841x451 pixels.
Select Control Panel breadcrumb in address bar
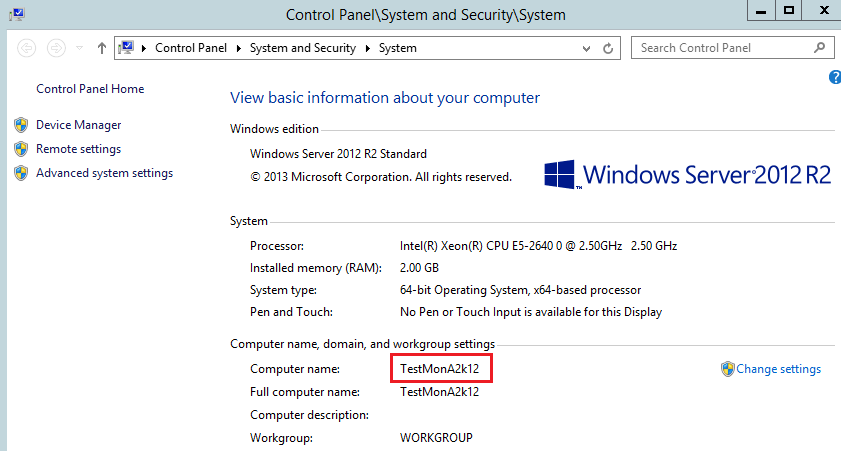[190, 48]
